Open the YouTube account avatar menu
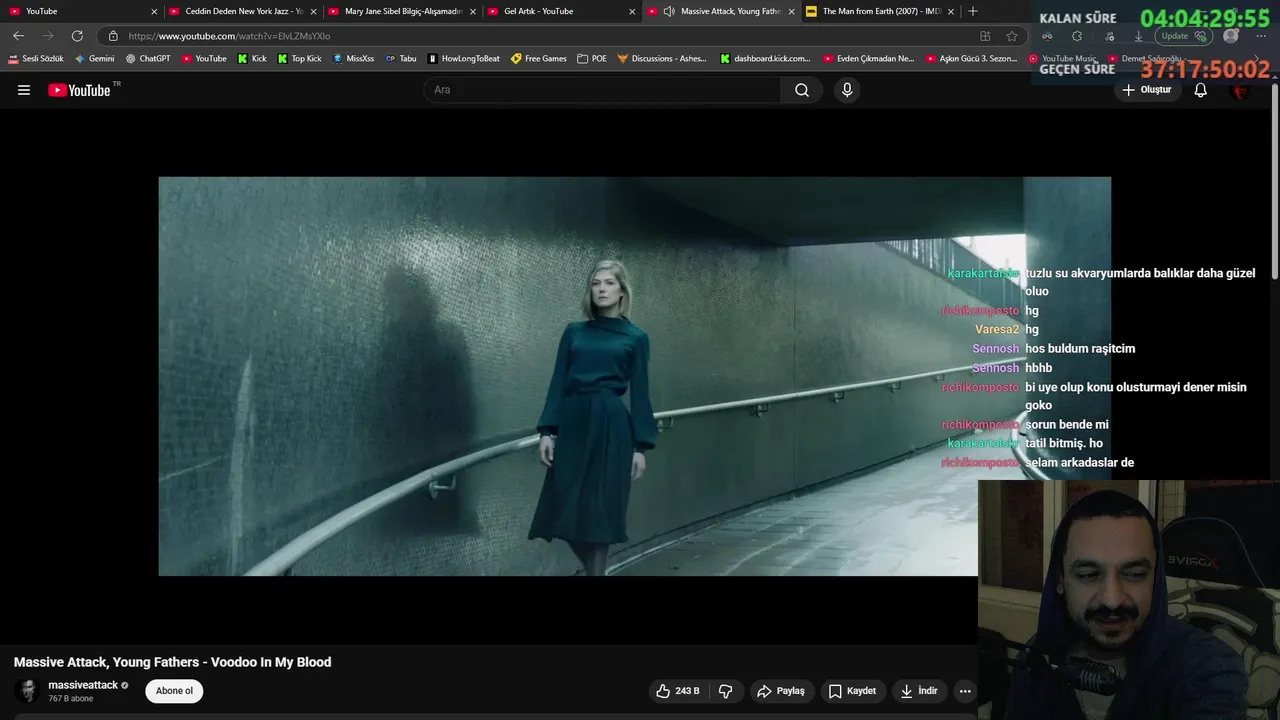The width and height of the screenshot is (1280, 720). coord(1241,90)
